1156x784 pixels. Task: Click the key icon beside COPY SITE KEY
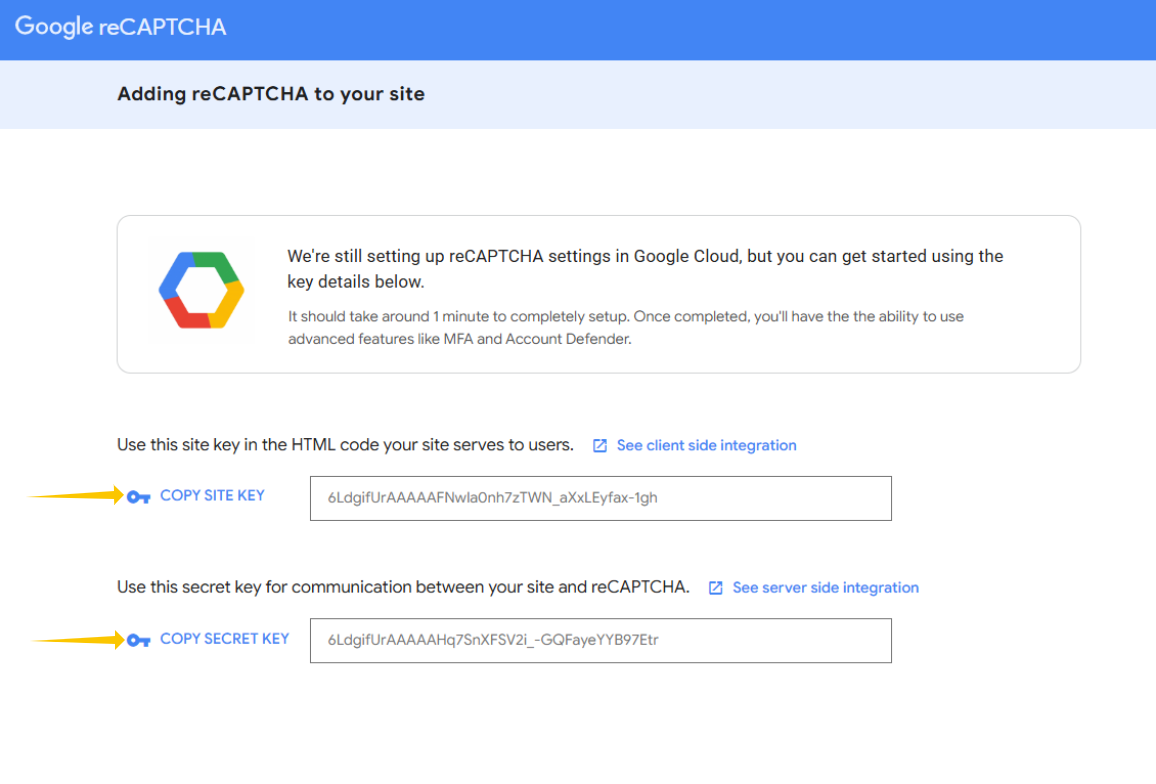tap(139, 497)
